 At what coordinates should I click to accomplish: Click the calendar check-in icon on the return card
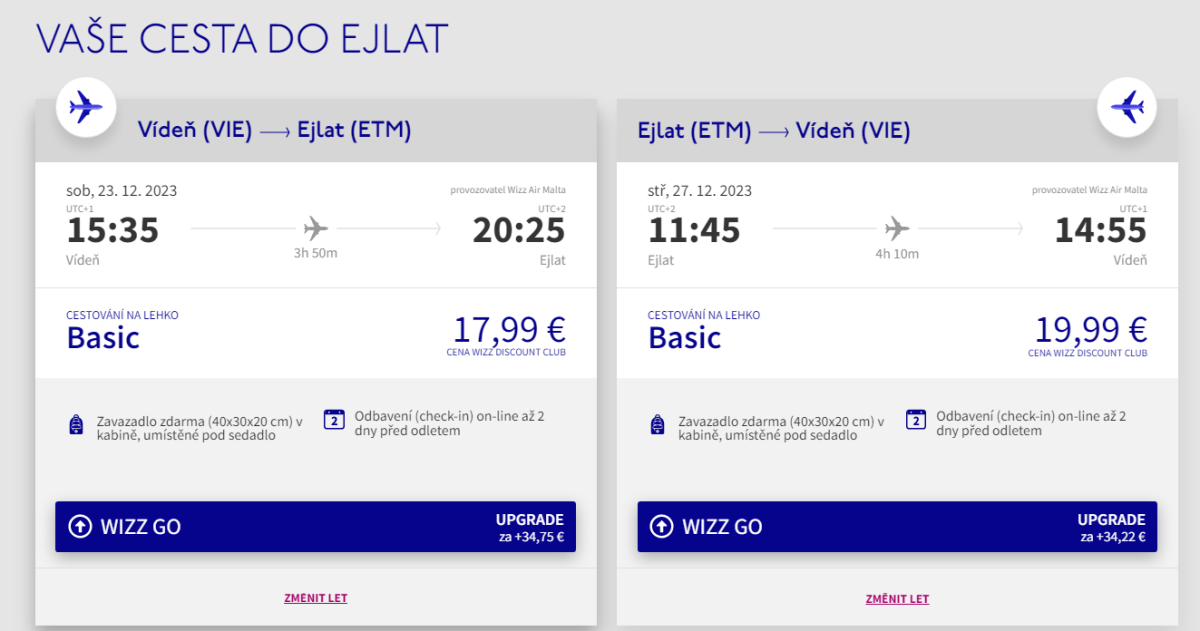click(x=916, y=420)
